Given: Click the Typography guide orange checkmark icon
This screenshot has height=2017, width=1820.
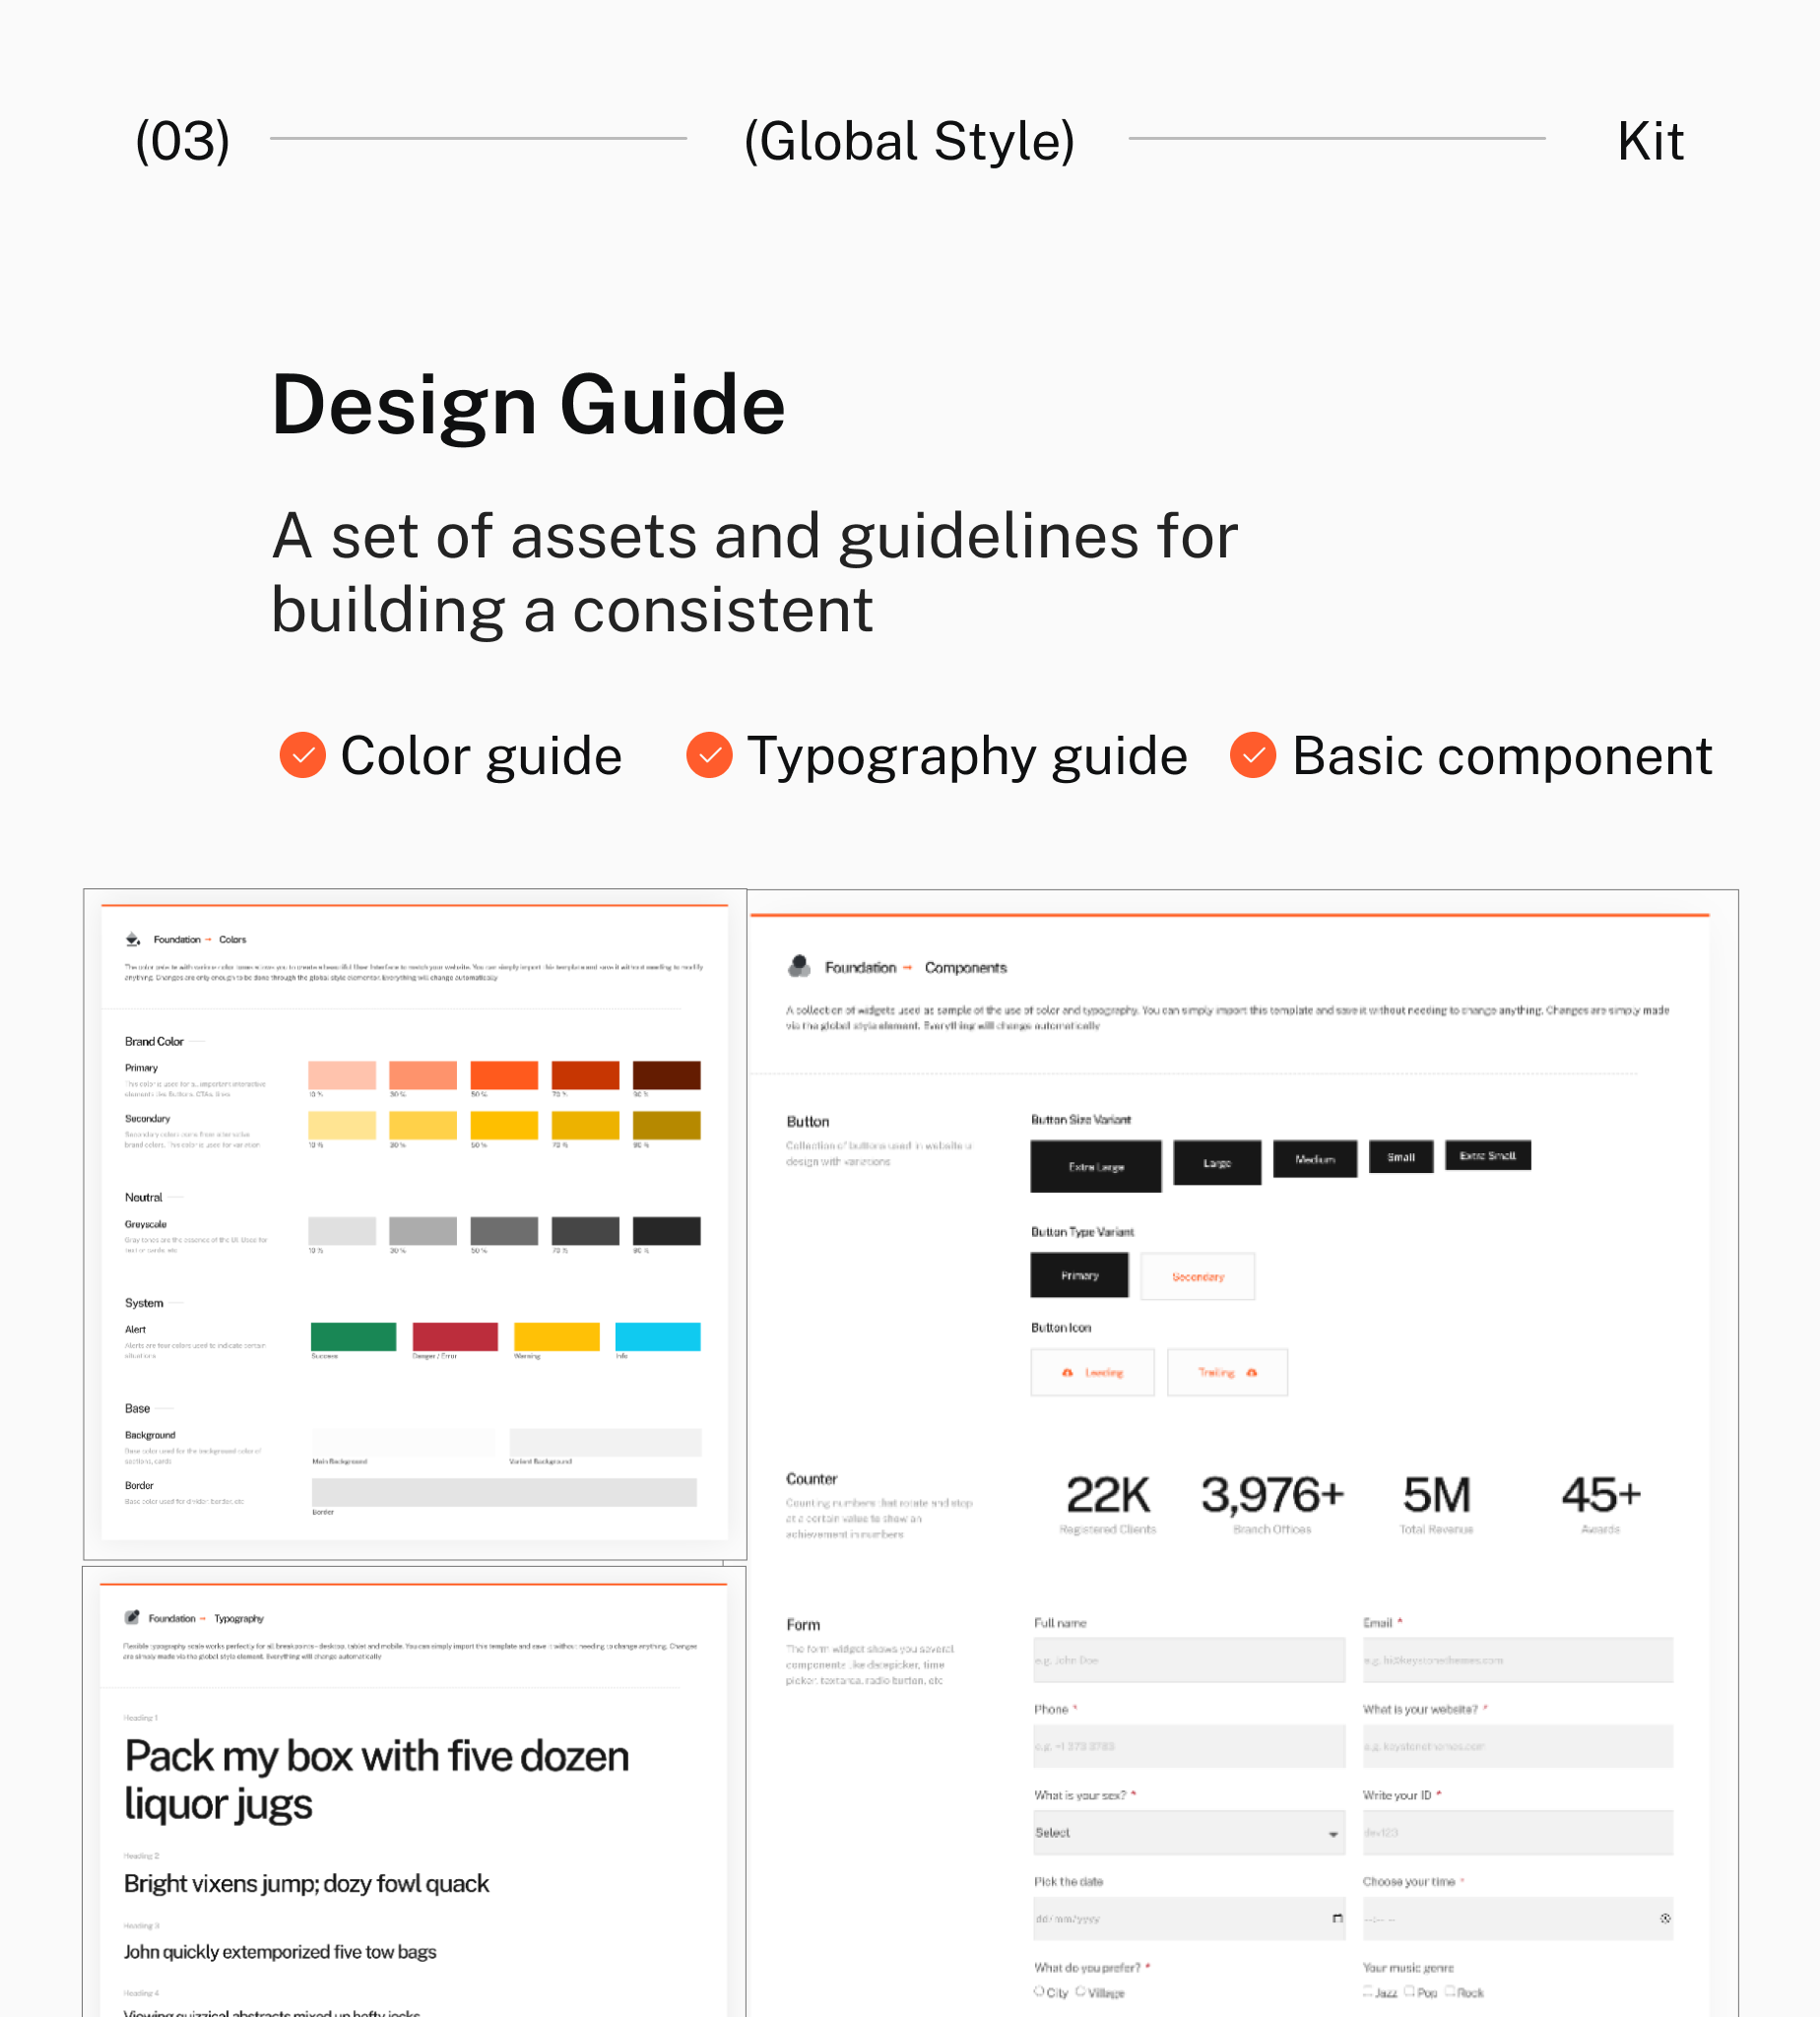Looking at the screenshot, I should click(x=710, y=755).
